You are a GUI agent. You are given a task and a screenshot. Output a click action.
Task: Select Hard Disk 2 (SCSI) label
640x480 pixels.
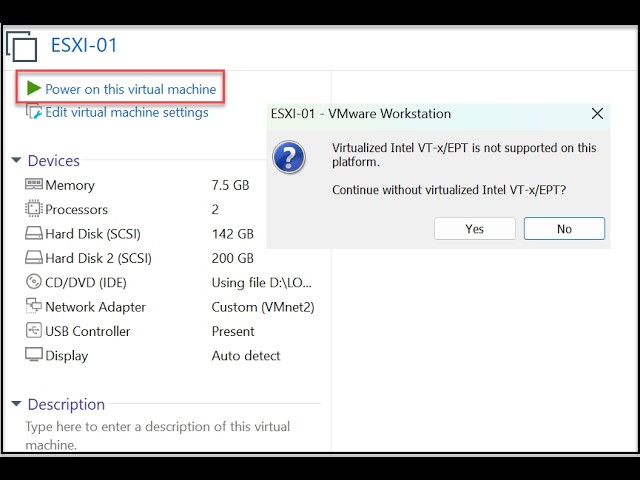tap(98, 258)
